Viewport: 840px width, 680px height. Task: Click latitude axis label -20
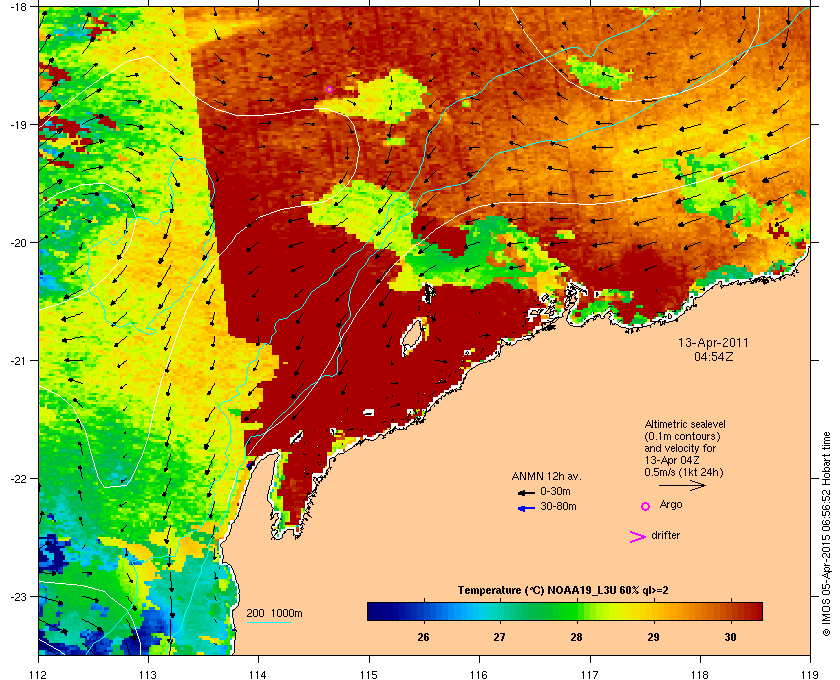(x=18, y=242)
